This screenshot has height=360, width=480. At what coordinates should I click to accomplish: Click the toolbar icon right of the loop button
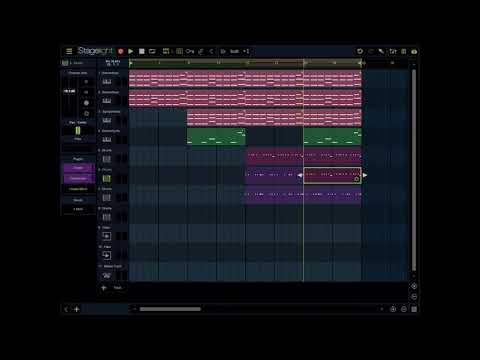point(166,51)
